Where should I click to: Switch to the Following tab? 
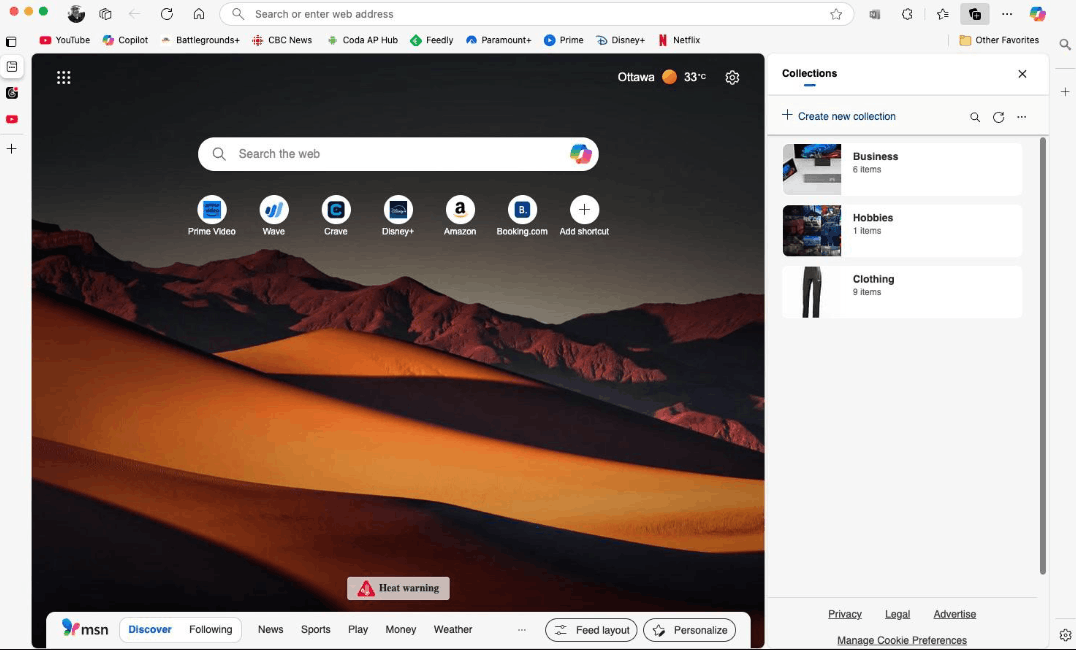tap(211, 629)
